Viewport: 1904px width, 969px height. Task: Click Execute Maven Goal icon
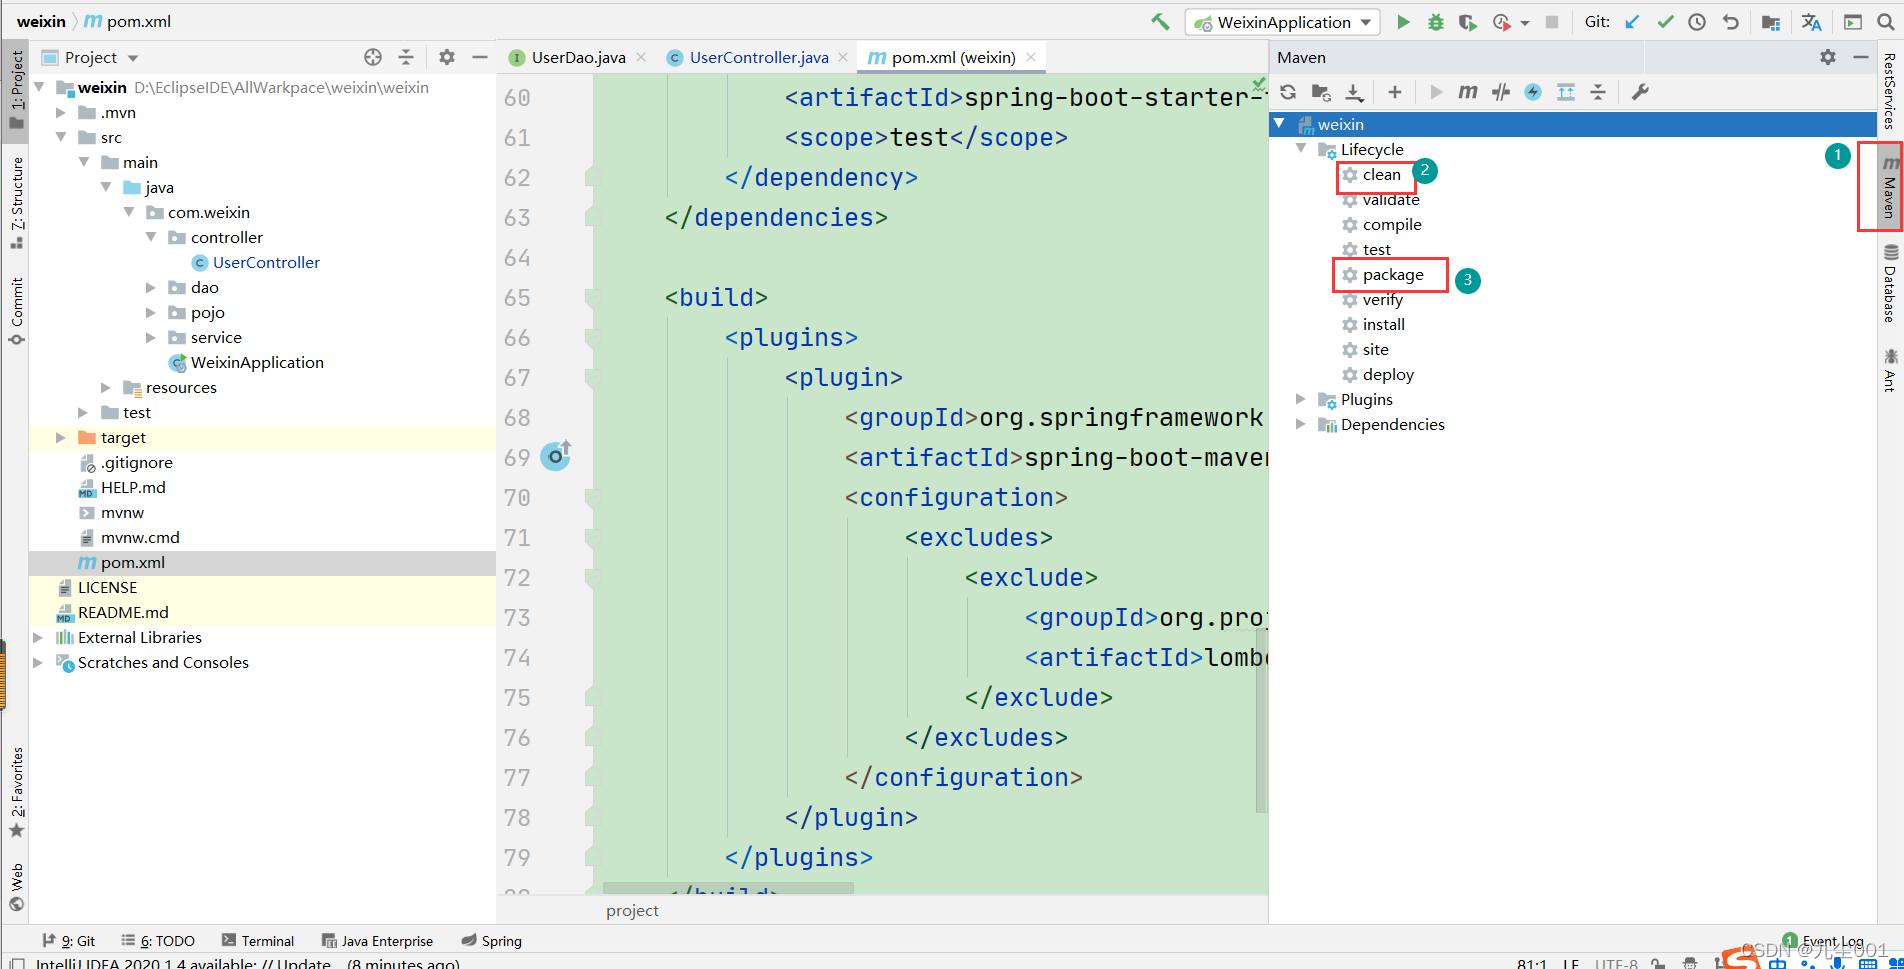[x=1467, y=92]
